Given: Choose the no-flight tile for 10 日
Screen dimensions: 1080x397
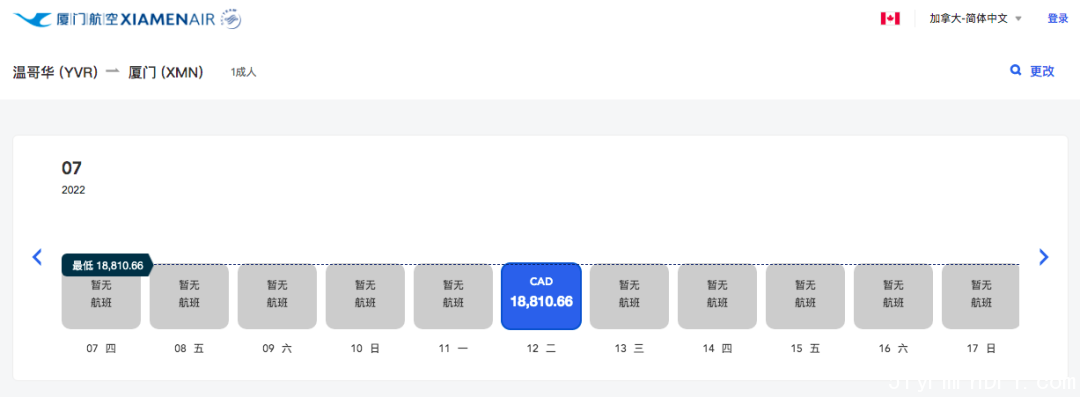Looking at the screenshot, I should tap(365, 296).
